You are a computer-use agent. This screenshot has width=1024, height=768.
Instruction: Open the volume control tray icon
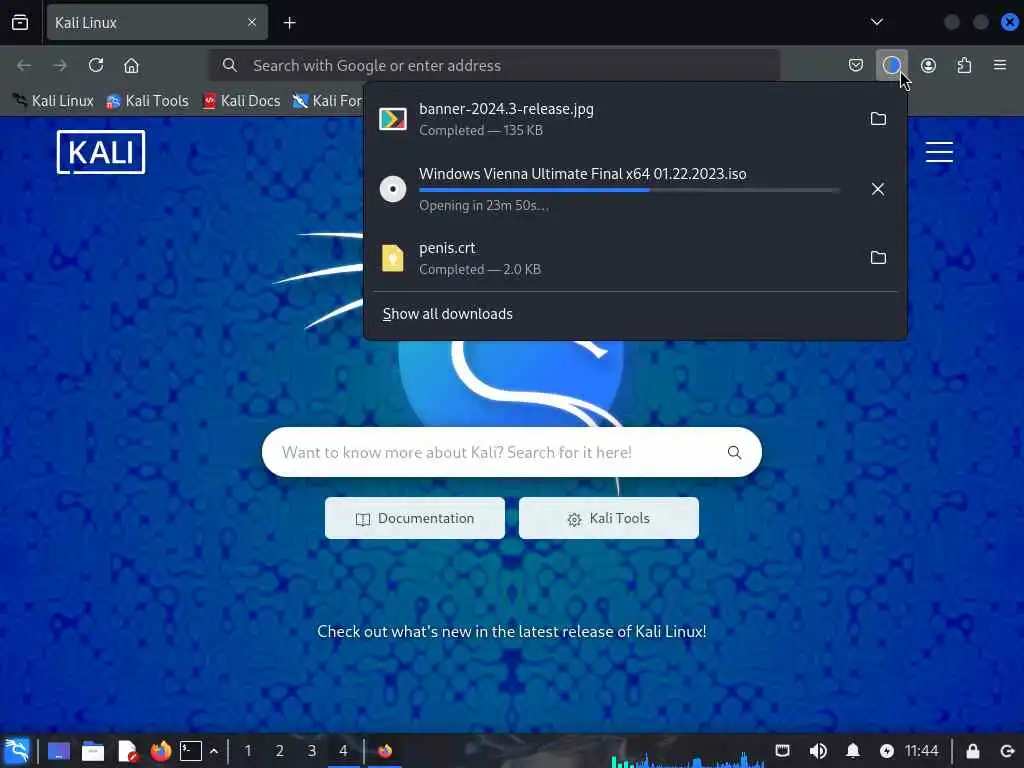tap(818, 751)
